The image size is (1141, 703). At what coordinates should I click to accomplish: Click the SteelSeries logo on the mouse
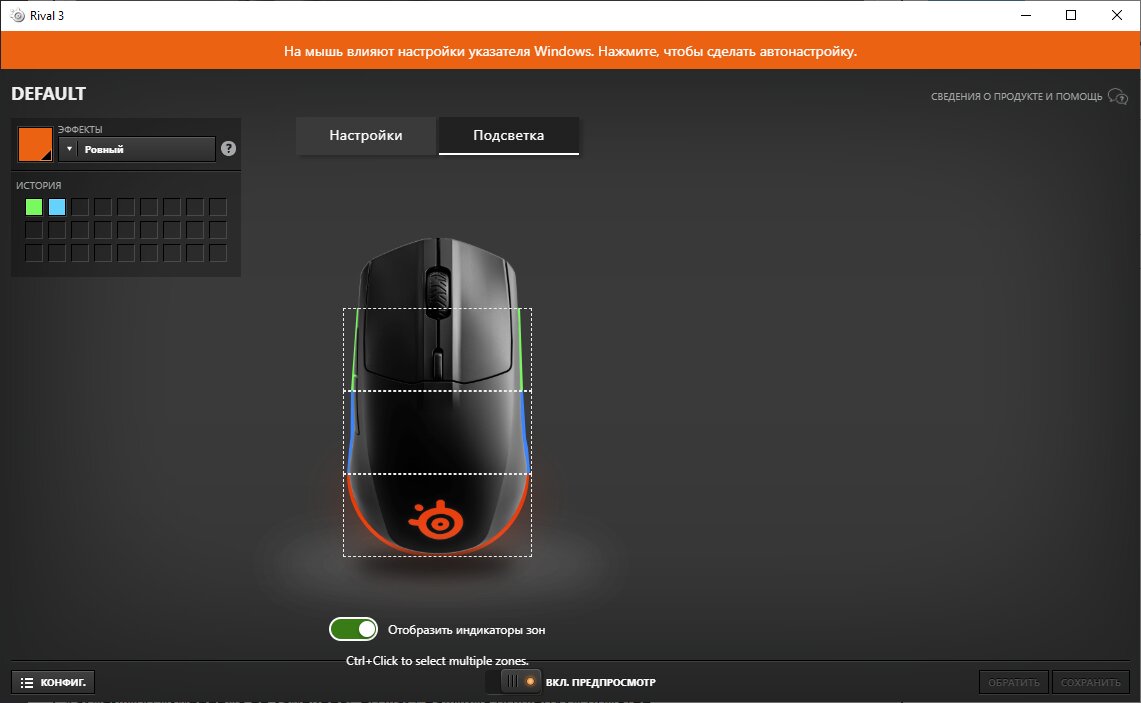tap(436, 519)
